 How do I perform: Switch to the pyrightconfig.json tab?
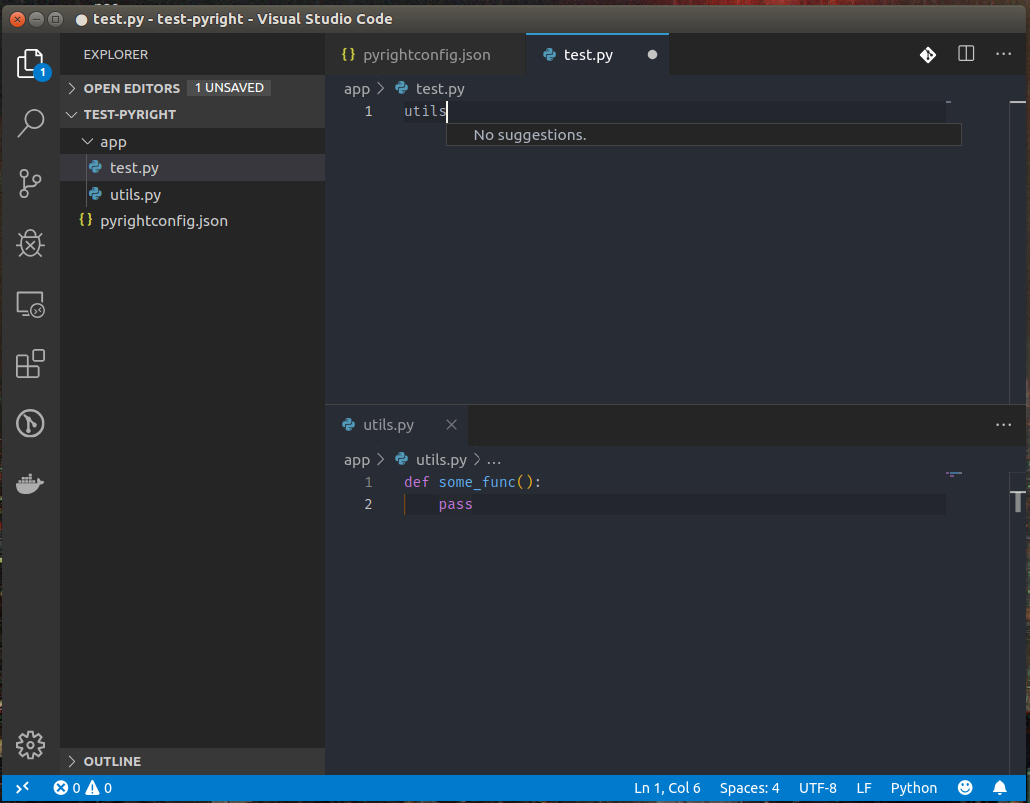point(426,54)
